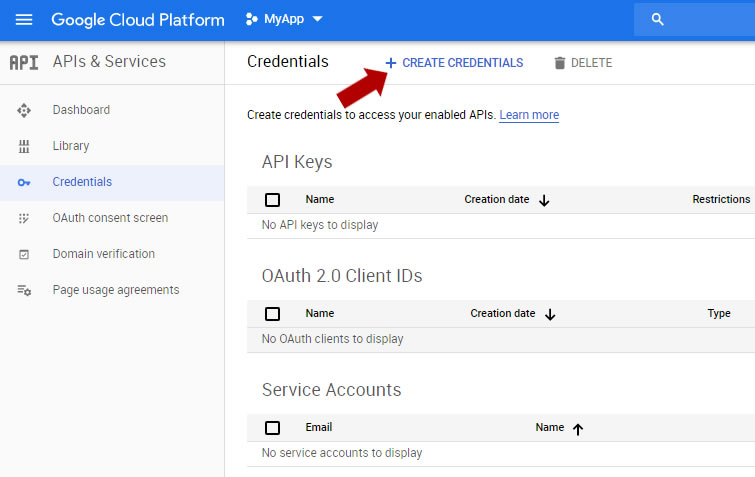The image size is (755, 477).
Task: Focus the top search input field
Action: 694,19
